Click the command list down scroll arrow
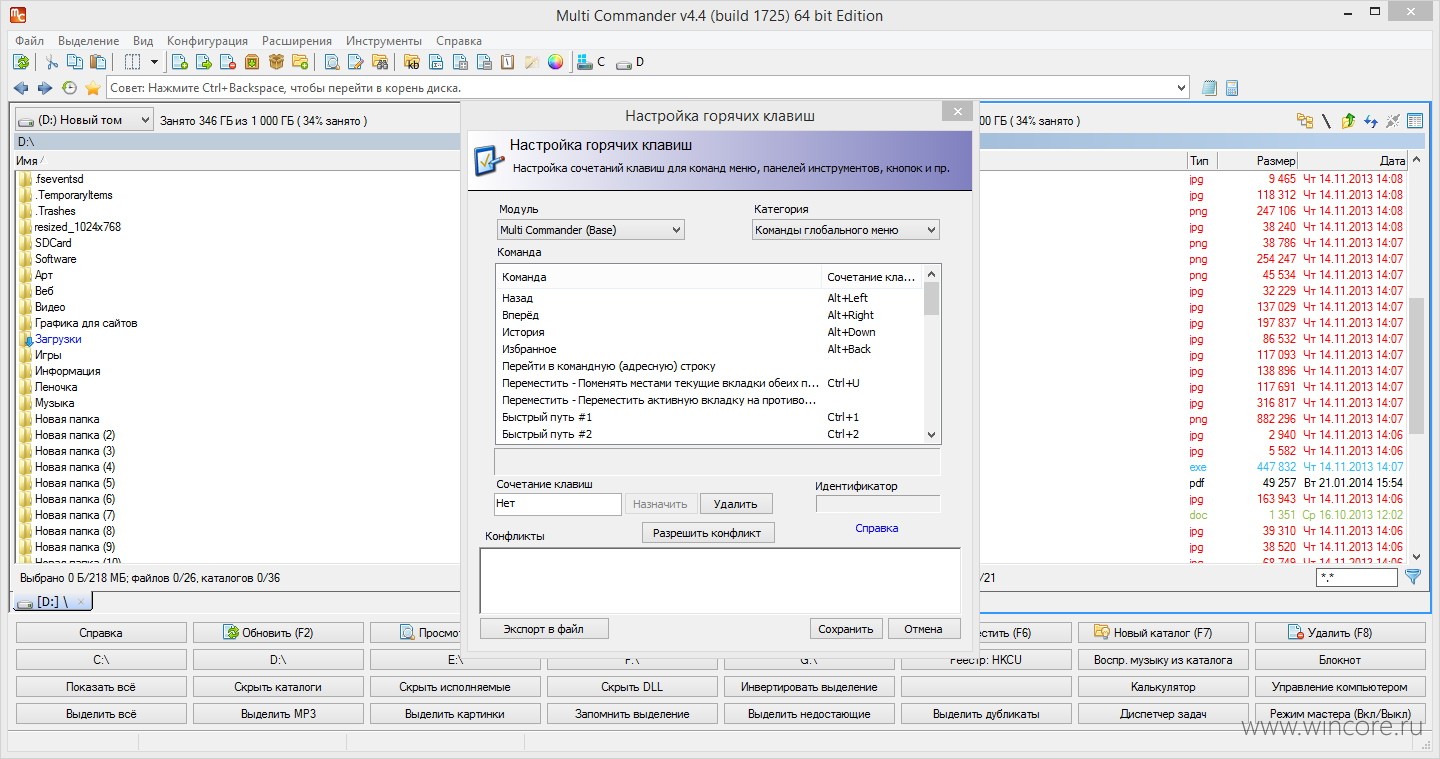Screen dimensions: 1440x759 [x=931, y=435]
